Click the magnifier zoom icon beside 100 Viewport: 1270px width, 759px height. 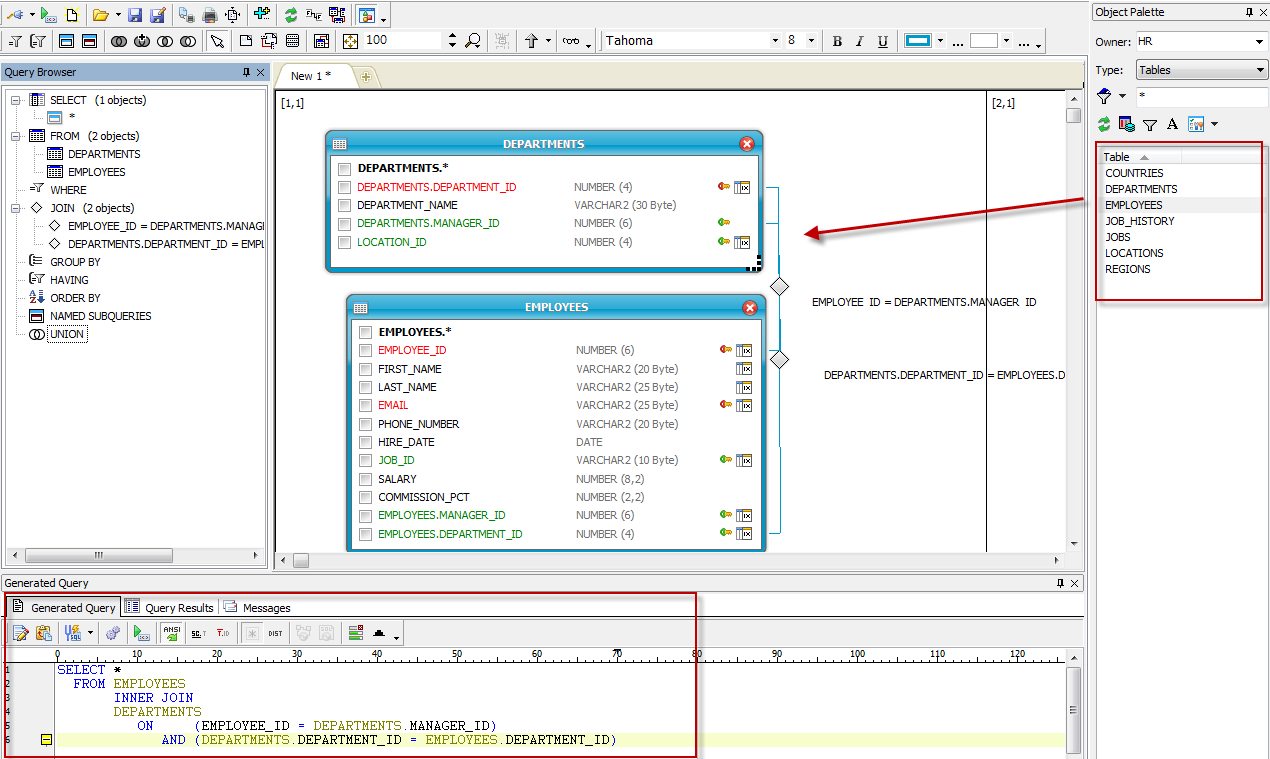point(473,41)
